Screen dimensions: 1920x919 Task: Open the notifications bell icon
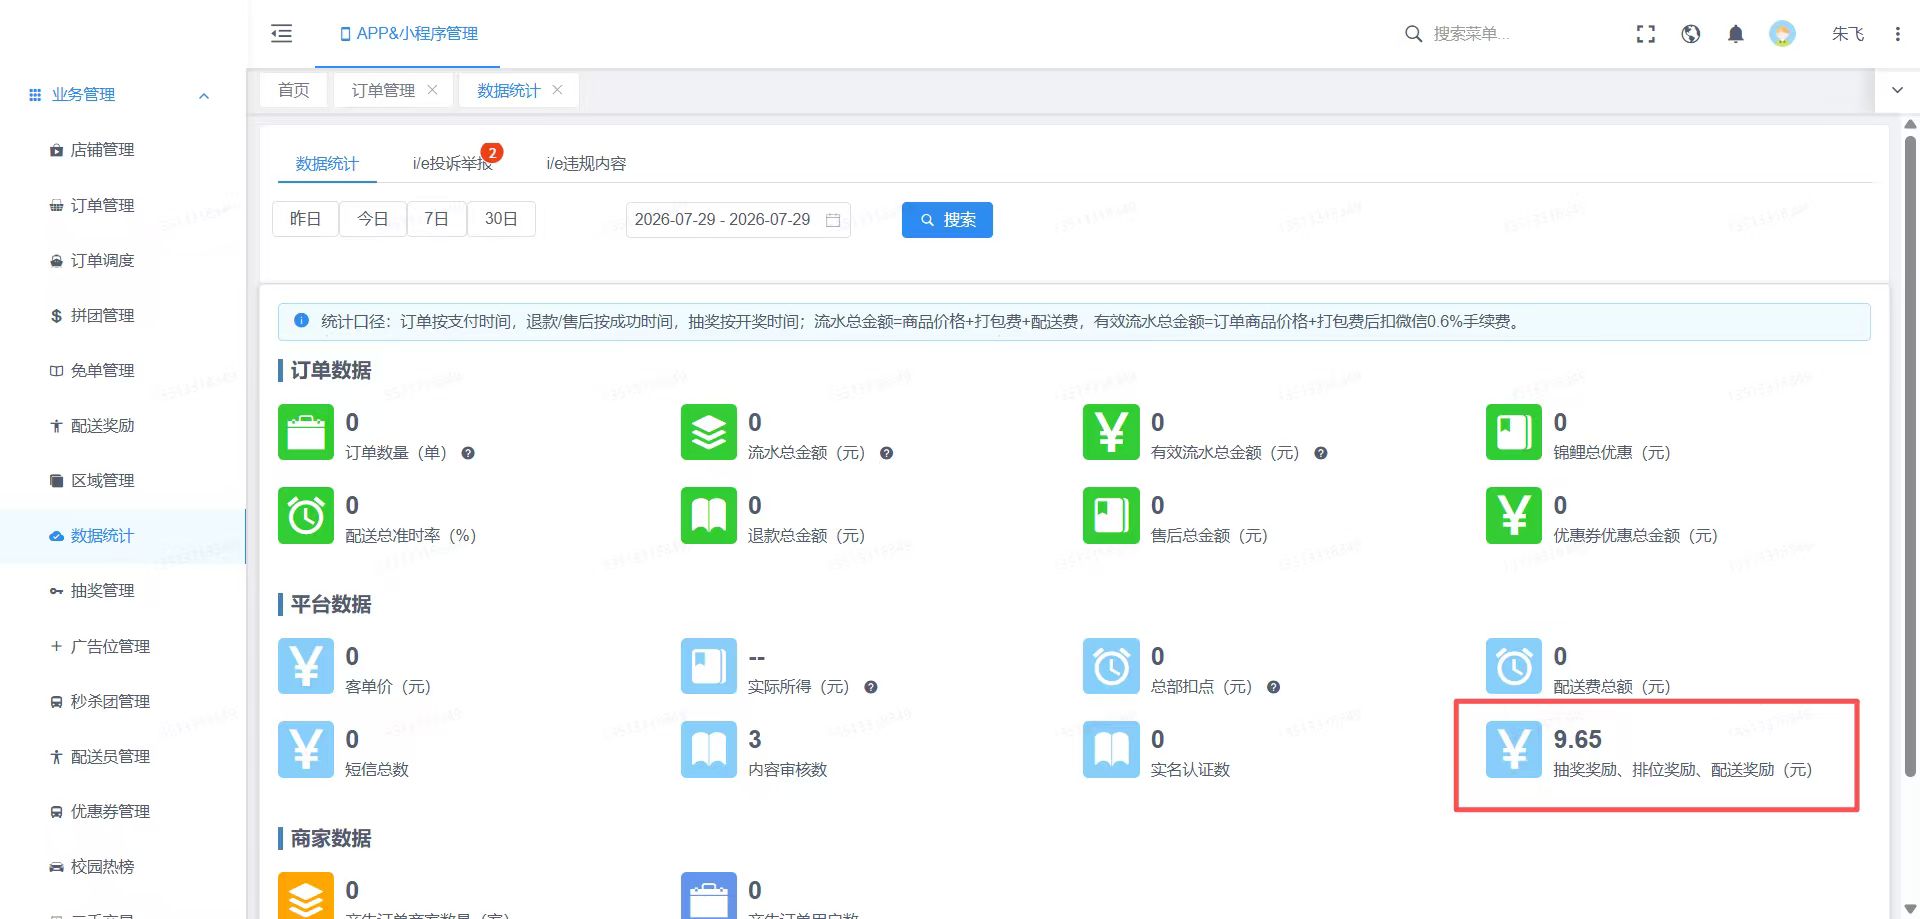[1735, 34]
